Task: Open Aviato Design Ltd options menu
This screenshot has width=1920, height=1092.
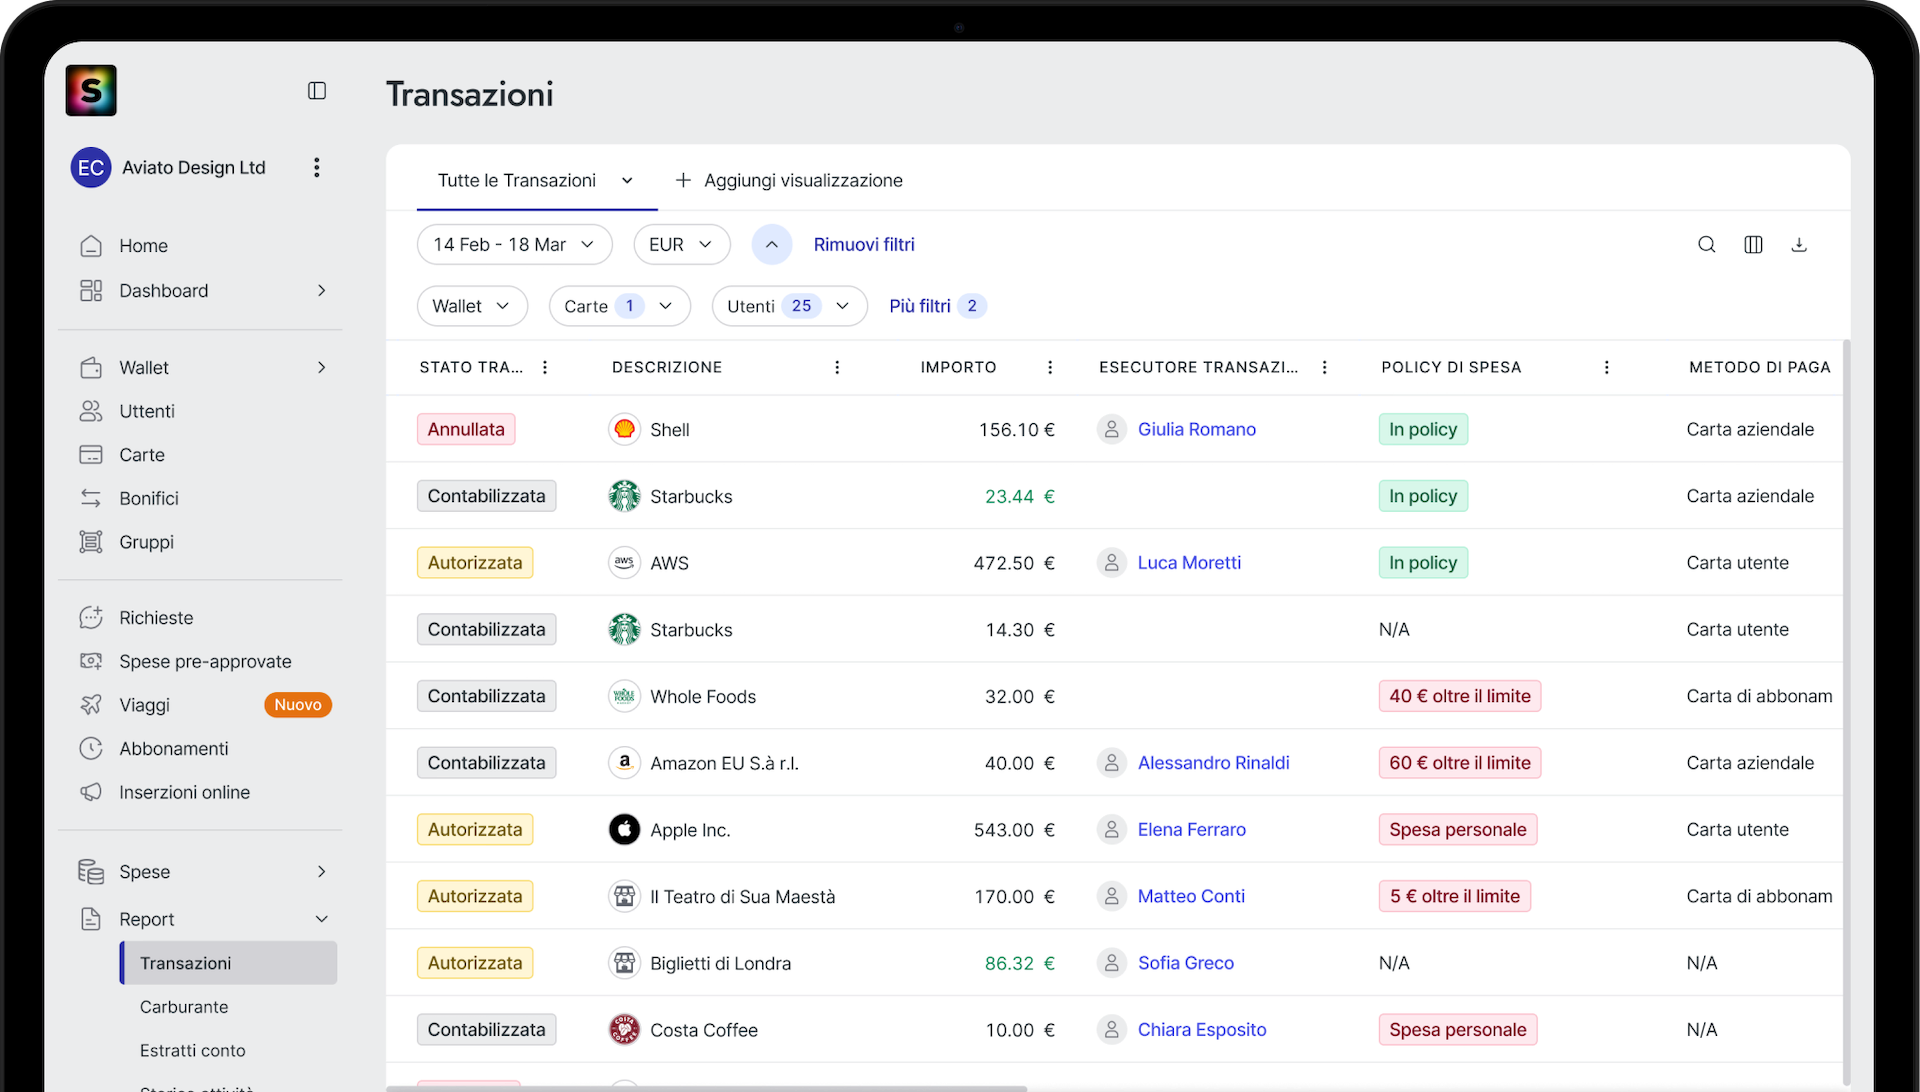Action: [x=317, y=168]
